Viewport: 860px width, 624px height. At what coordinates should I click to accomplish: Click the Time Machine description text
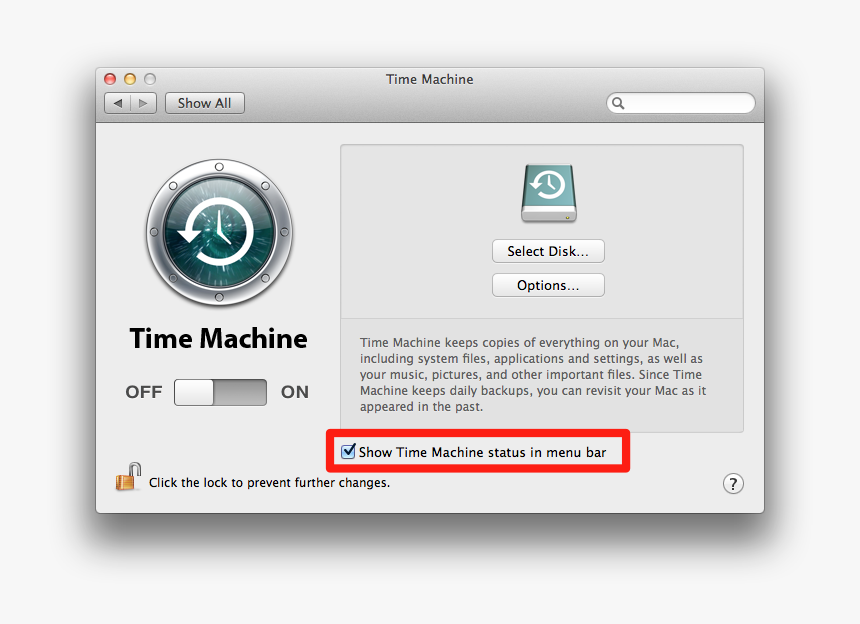[533, 375]
